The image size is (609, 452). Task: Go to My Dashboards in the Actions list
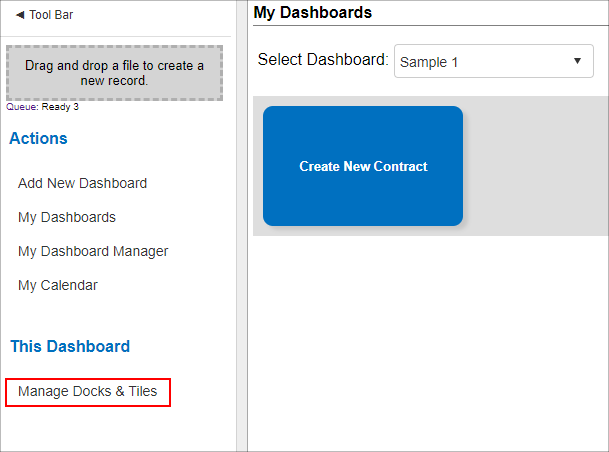[x=67, y=217]
